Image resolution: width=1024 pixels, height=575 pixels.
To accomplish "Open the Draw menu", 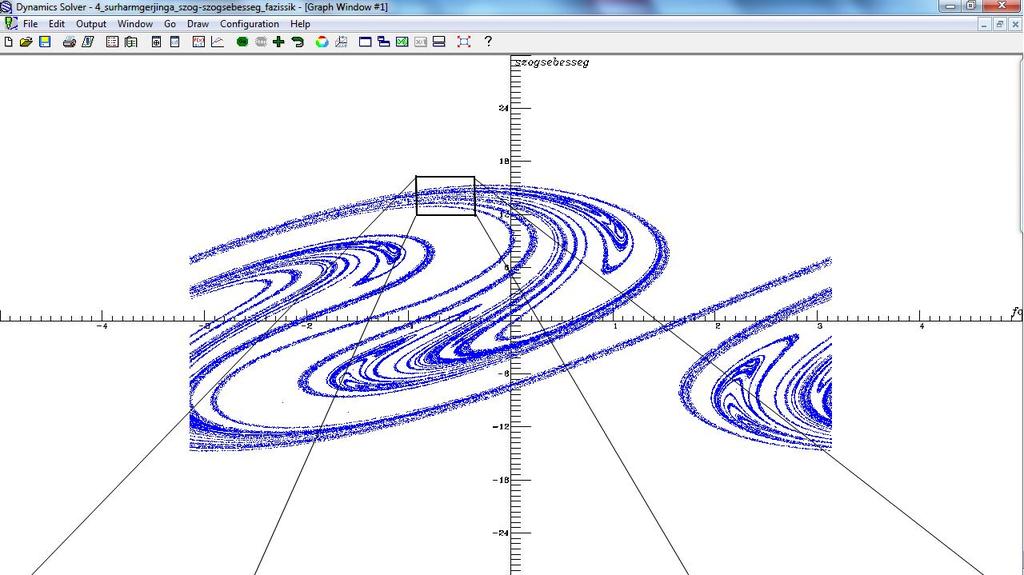I will click(198, 24).
